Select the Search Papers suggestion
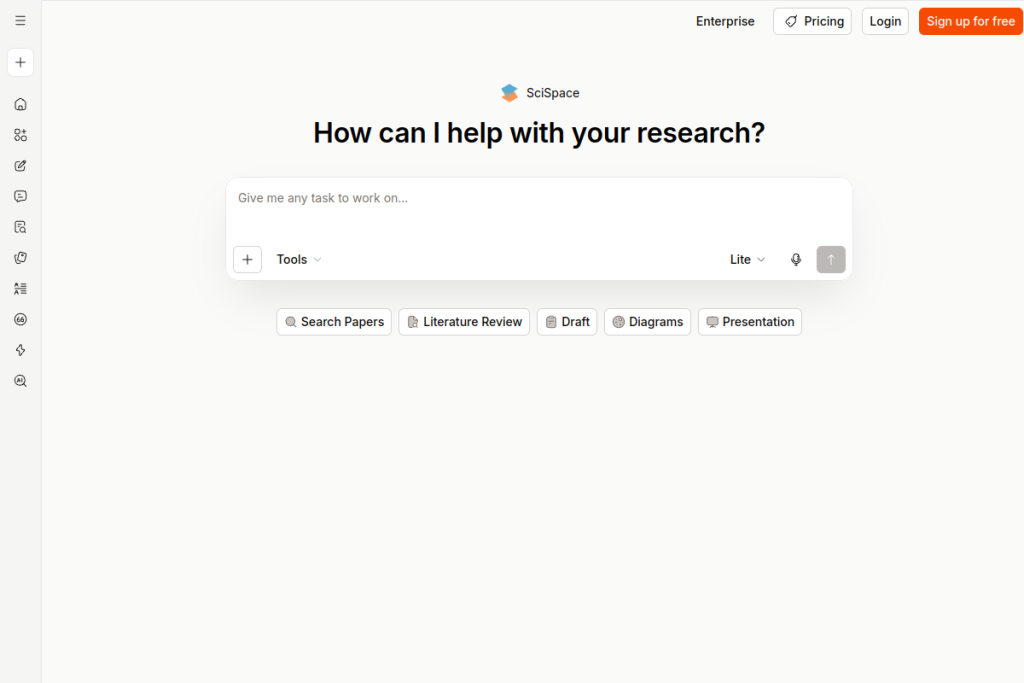 point(334,322)
